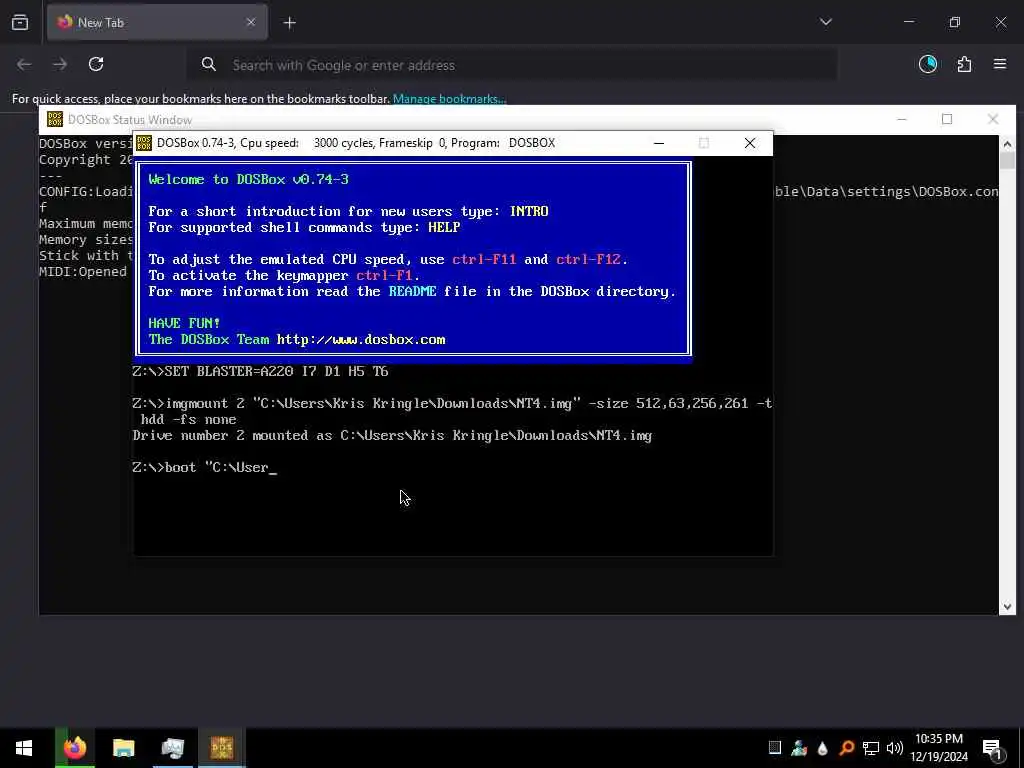The height and width of the screenshot is (768, 1024).
Task: Open the volume speaker tray icon
Action: pos(895,748)
